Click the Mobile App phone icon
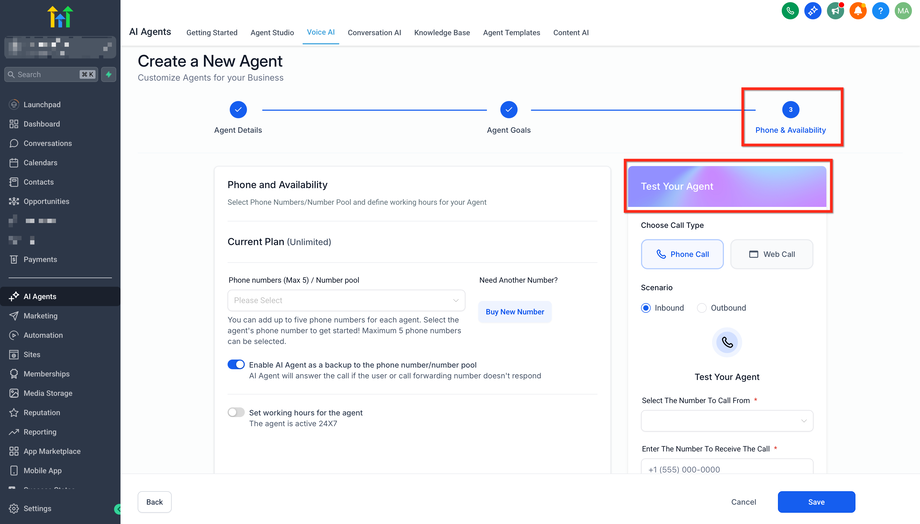This screenshot has width=920, height=524. (x=14, y=471)
